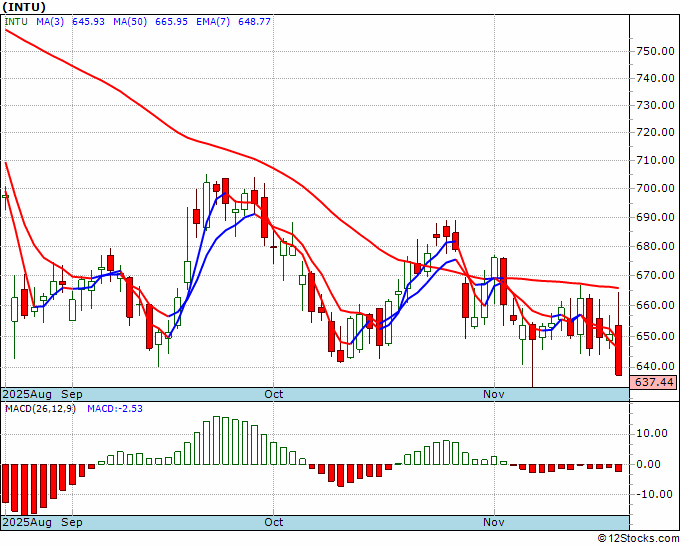Click the Nov label on price chart axis
The image size is (680, 546).
(x=494, y=394)
